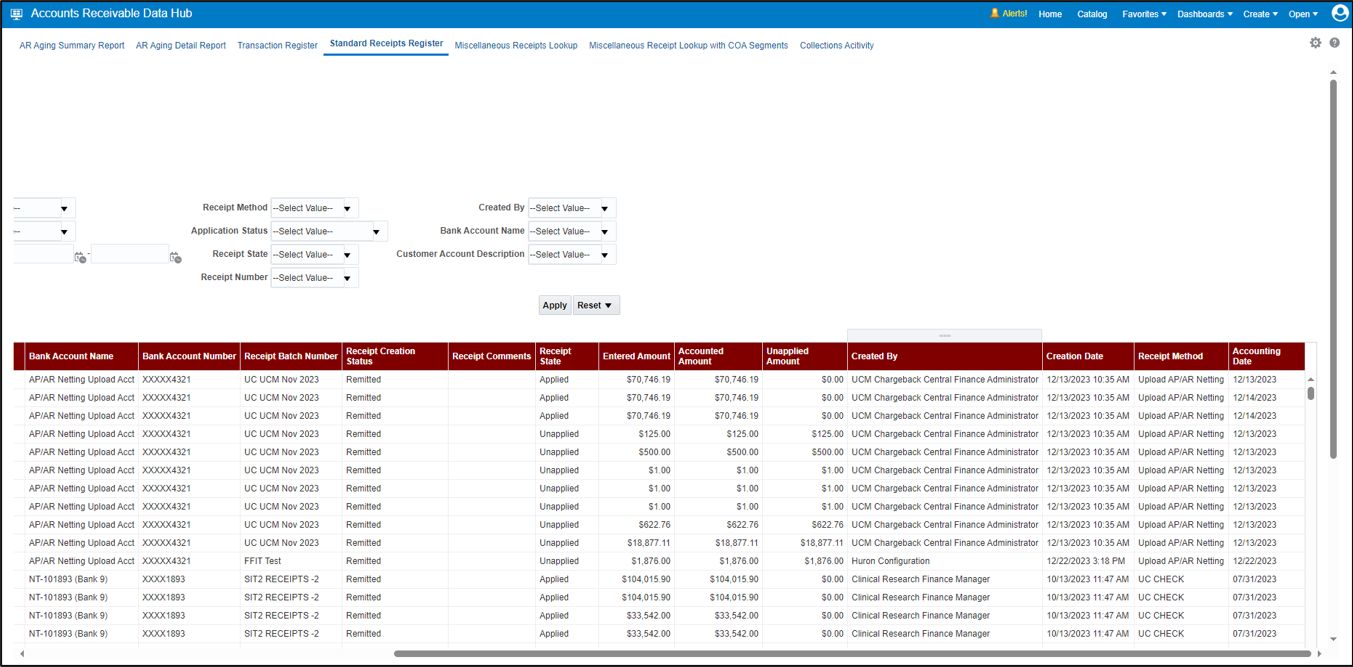Screen dimensions: 1353x667
Task: Switch to the Collections Activity tab
Action: tap(836, 45)
